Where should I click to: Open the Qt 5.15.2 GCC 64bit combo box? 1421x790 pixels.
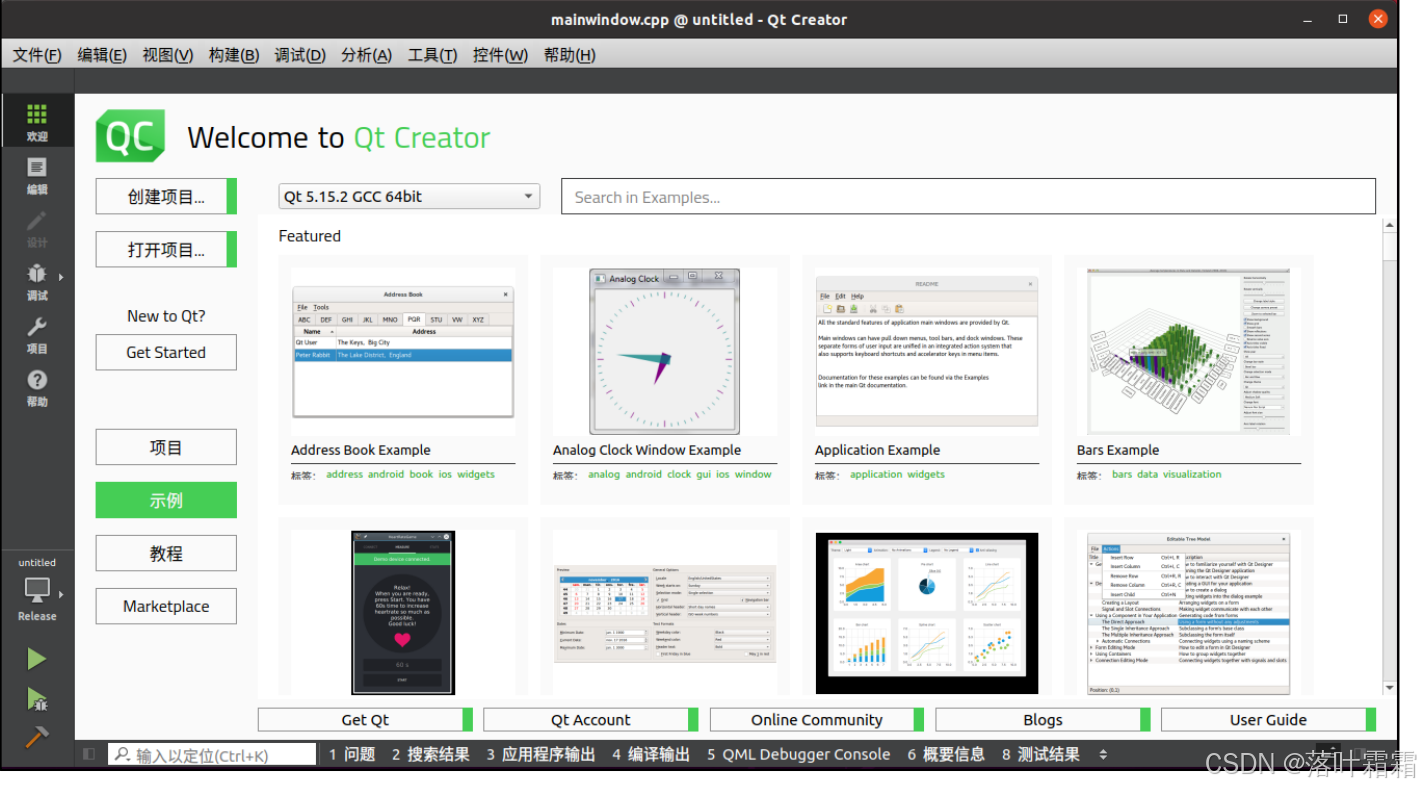point(409,197)
